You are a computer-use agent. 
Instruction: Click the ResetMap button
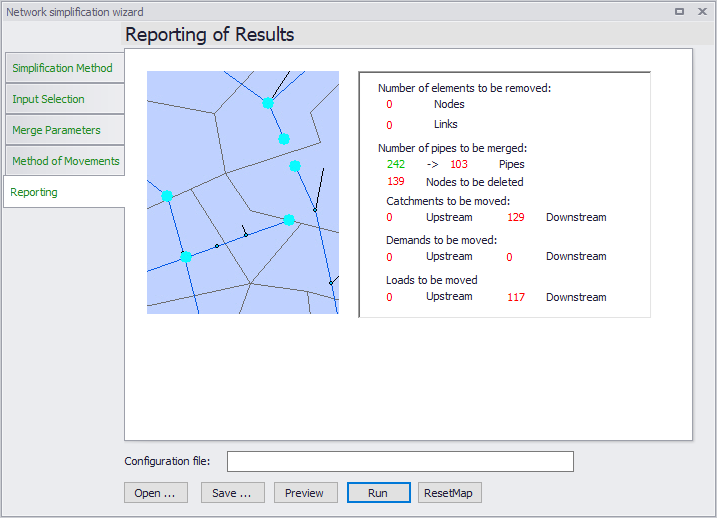(x=449, y=493)
